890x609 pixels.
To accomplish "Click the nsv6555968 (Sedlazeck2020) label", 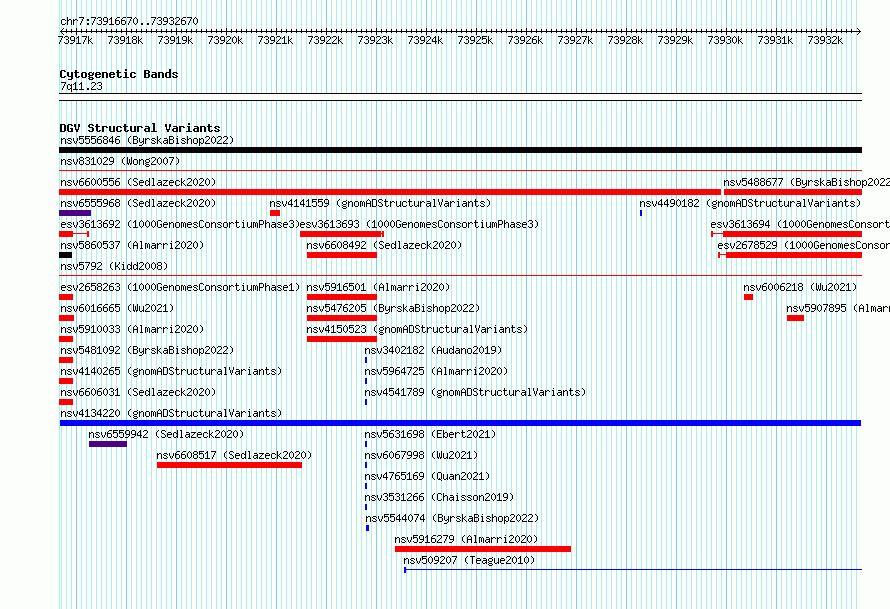I will pos(138,203).
